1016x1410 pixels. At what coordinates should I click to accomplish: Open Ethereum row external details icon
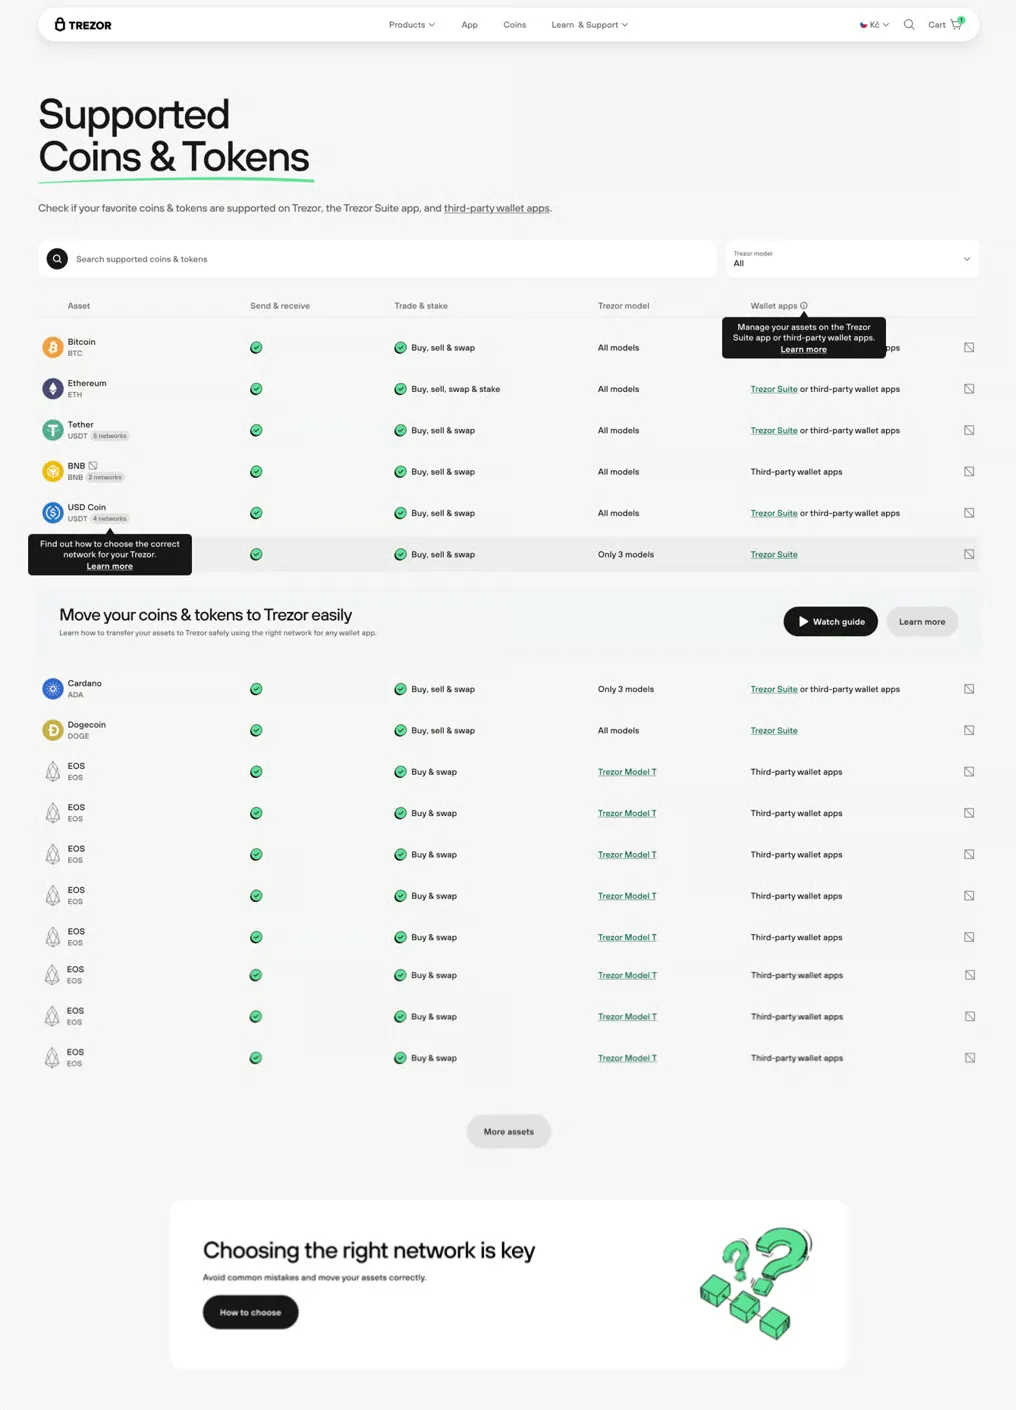tap(969, 389)
